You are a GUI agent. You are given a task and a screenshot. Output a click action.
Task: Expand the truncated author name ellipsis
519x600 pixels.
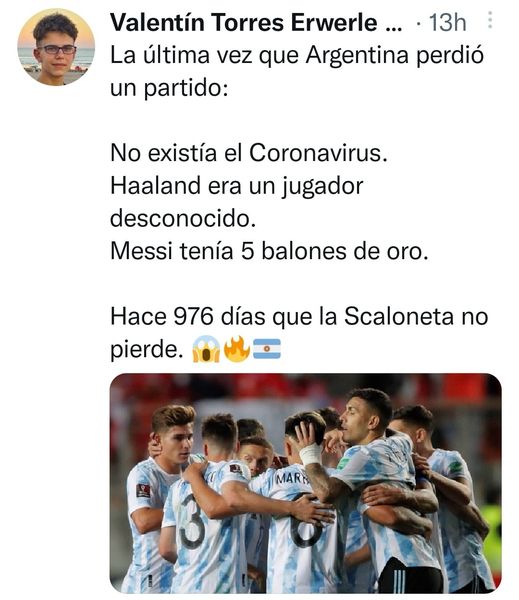tap(392, 23)
